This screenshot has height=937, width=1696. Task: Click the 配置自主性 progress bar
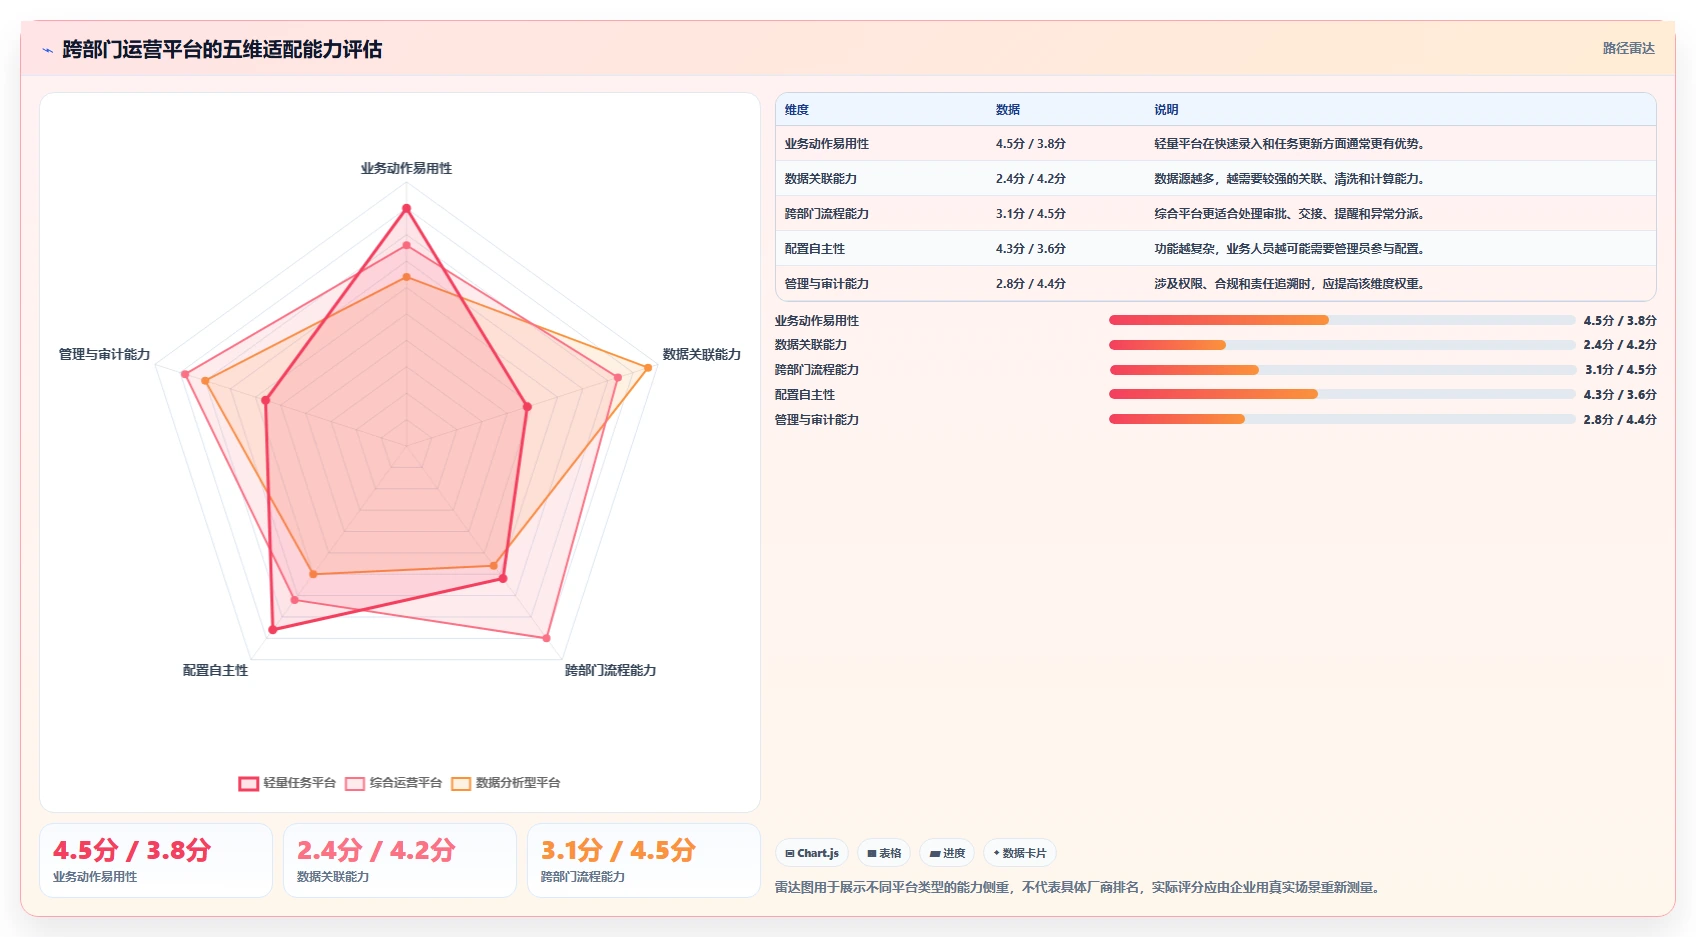[x=1342, y=394]
